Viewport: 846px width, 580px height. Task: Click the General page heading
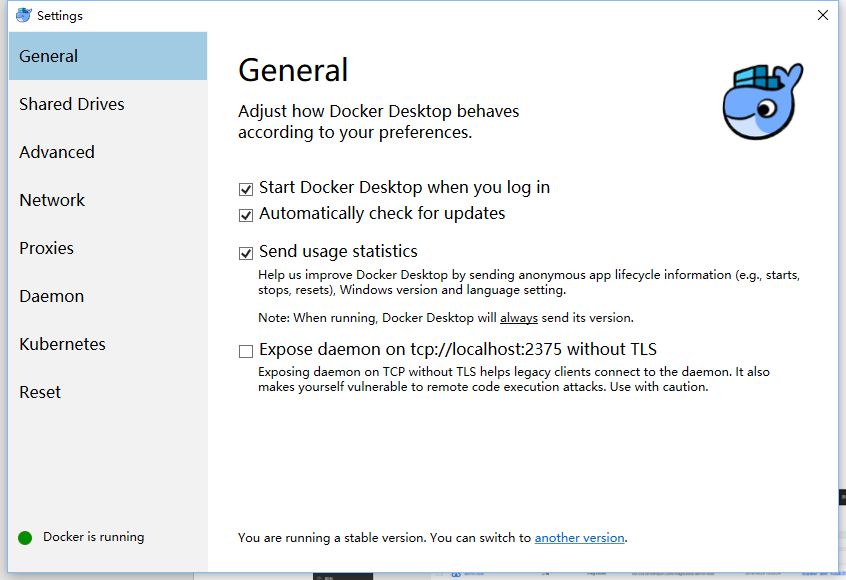click(x=294, y=70)
